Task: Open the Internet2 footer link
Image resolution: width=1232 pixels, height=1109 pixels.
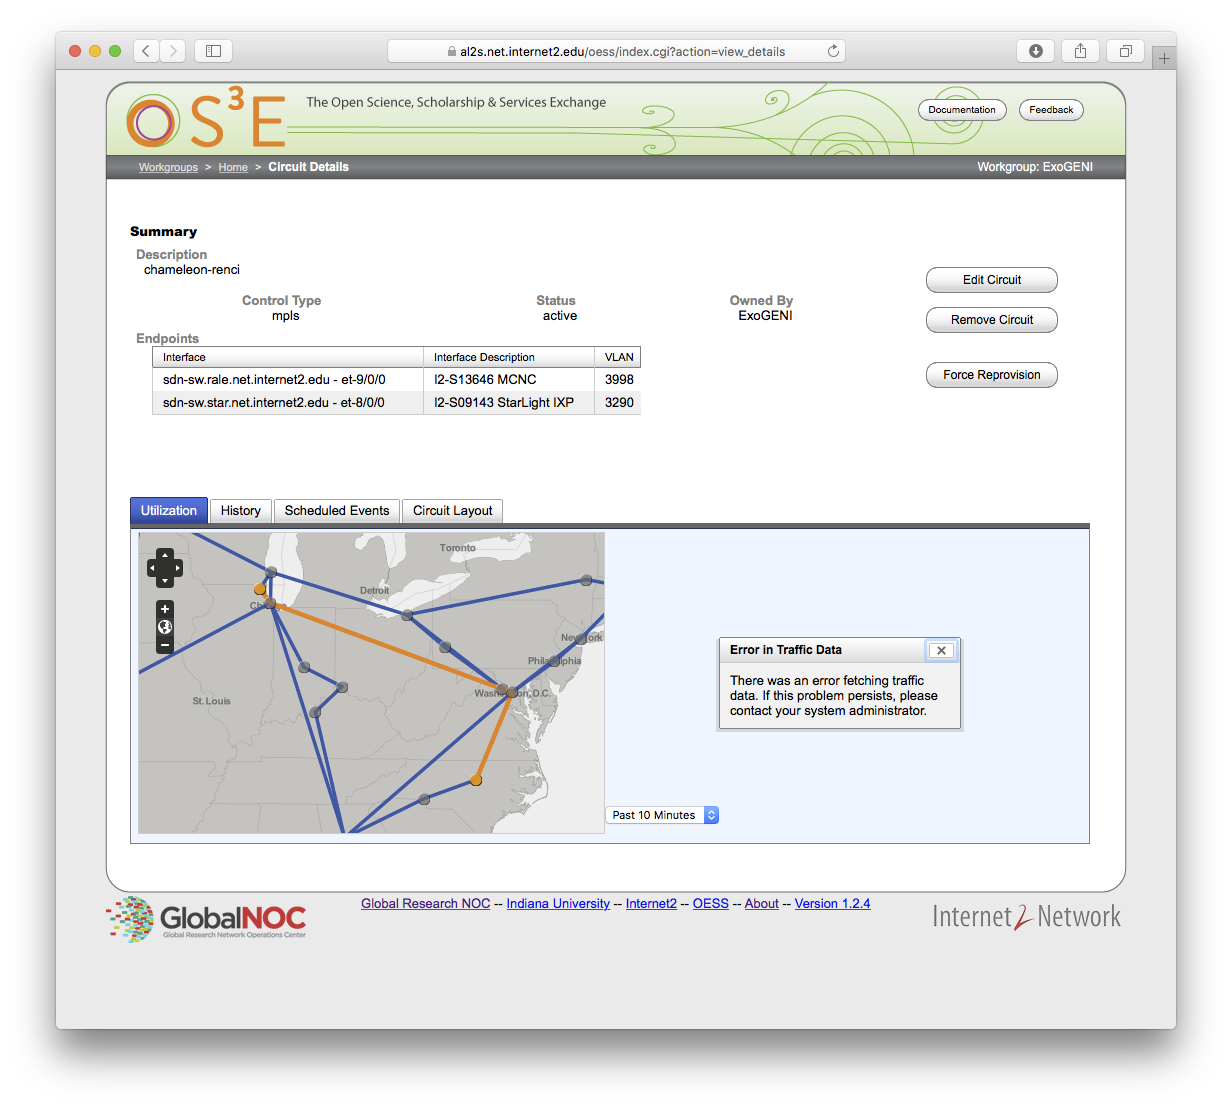Action: 651,903
